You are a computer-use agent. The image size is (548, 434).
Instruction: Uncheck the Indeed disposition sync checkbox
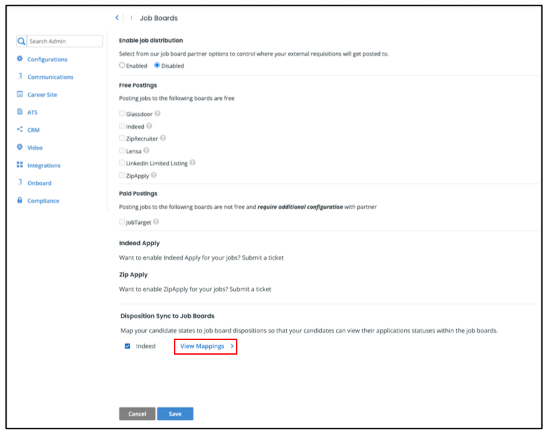coord(128,346)
